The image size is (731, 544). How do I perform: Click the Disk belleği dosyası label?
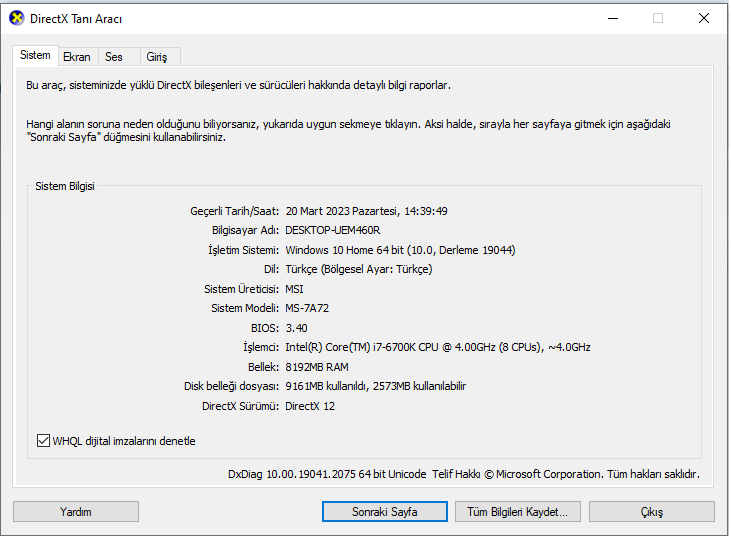pyautogui.click(x=232, y=386)
